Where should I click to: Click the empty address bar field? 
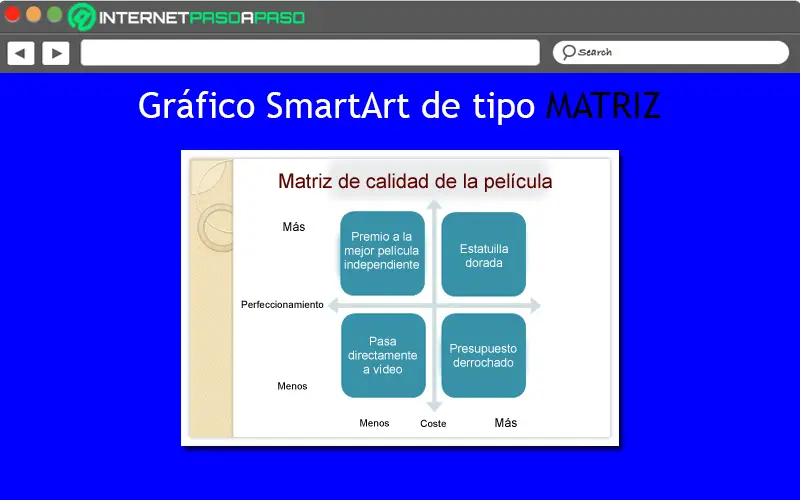[x=310, y=53]
